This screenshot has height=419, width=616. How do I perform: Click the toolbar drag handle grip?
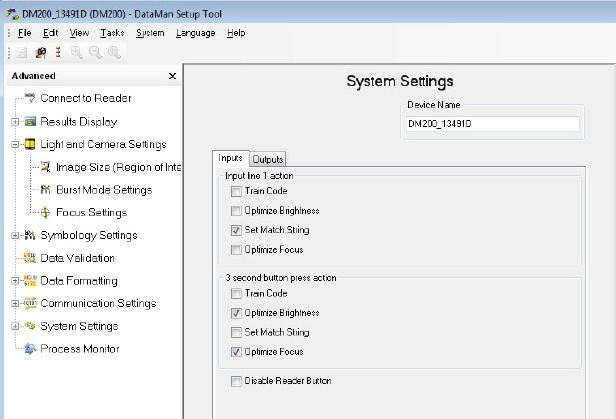[x=9, y=53]
